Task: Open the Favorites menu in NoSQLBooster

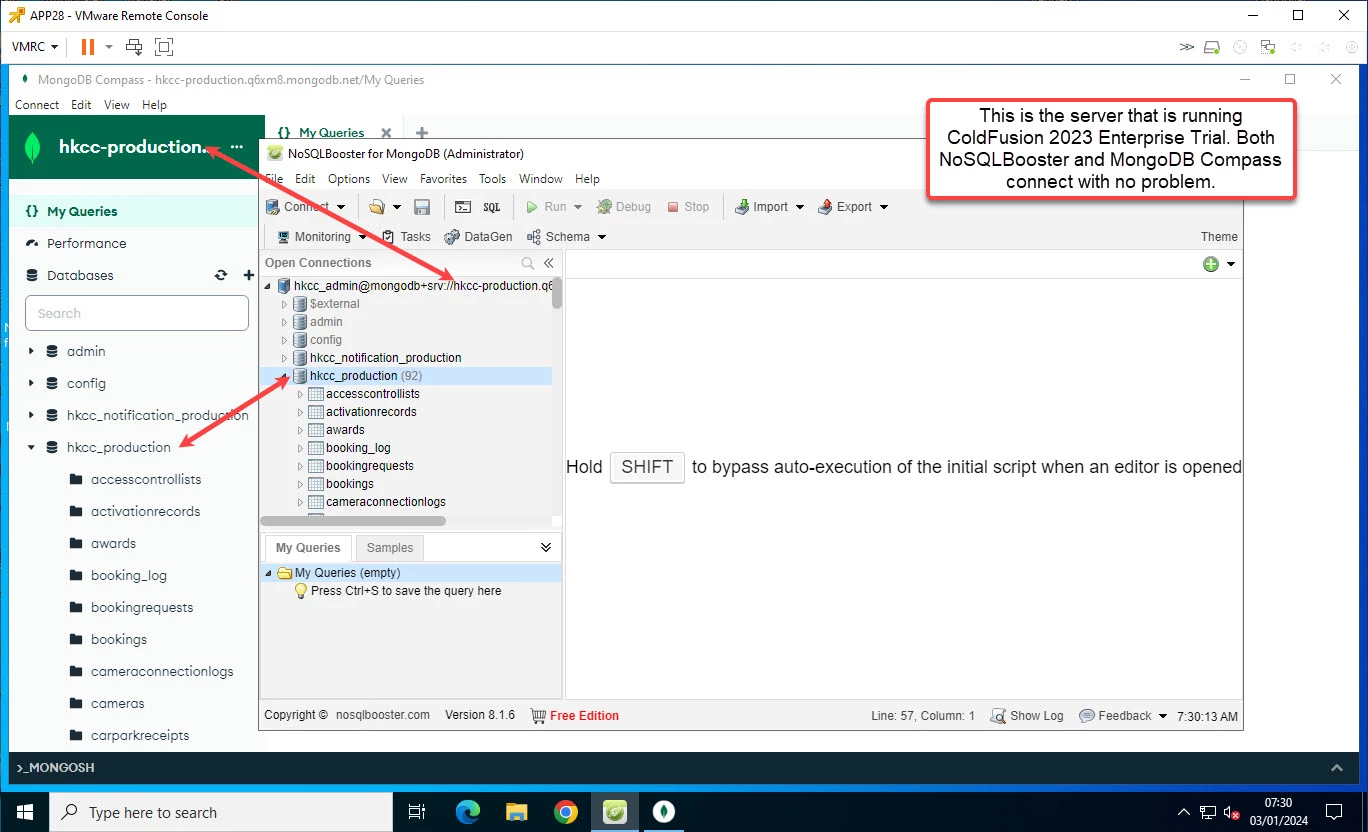Action: pos(443,179)
